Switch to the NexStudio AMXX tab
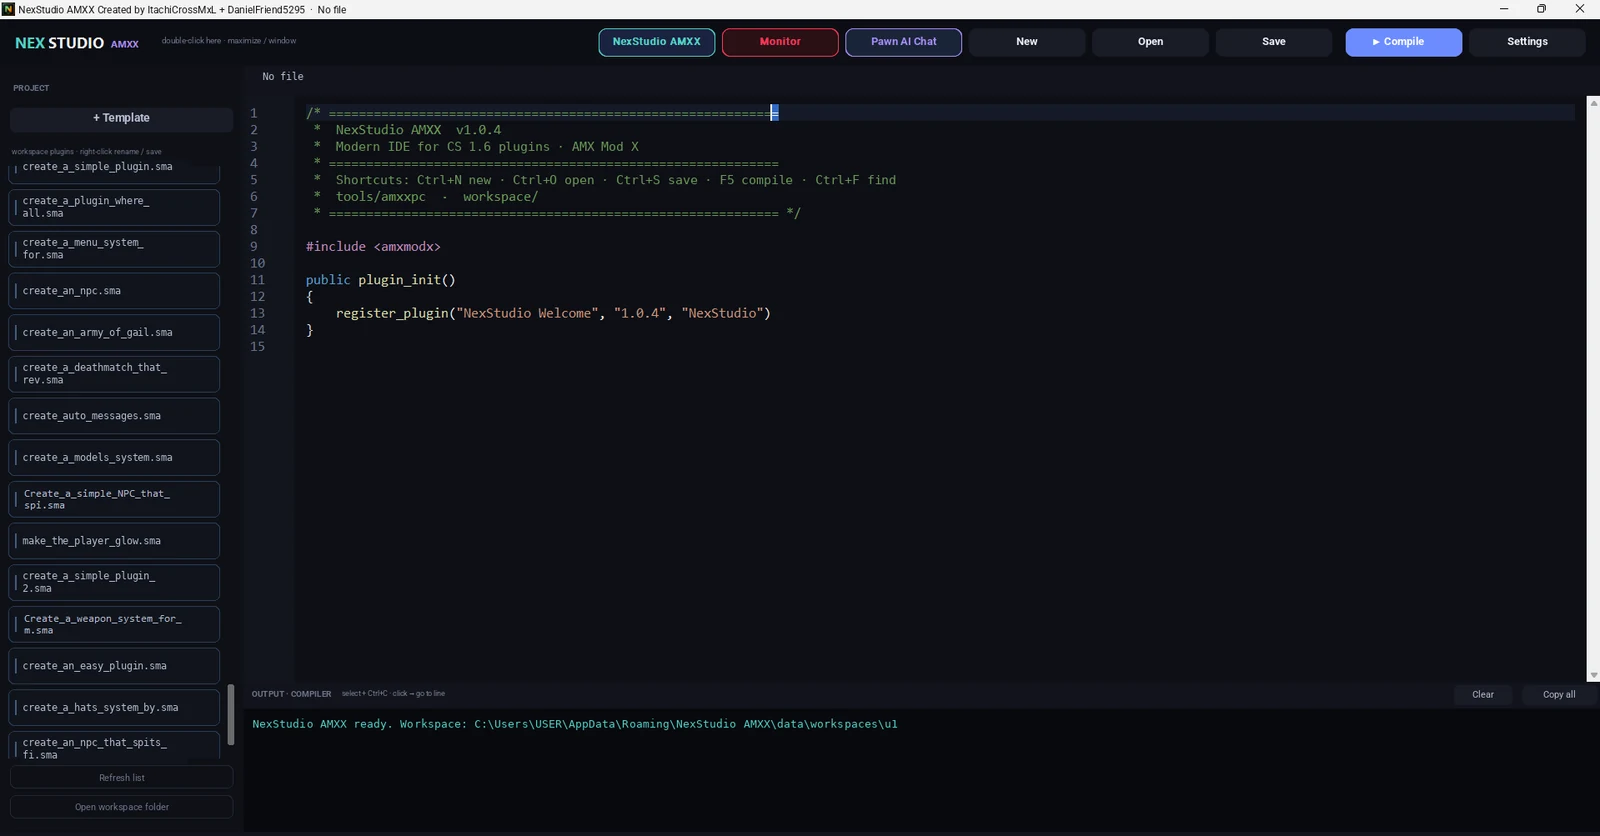Screen dimensions: 1600x836 pos(656,42)
